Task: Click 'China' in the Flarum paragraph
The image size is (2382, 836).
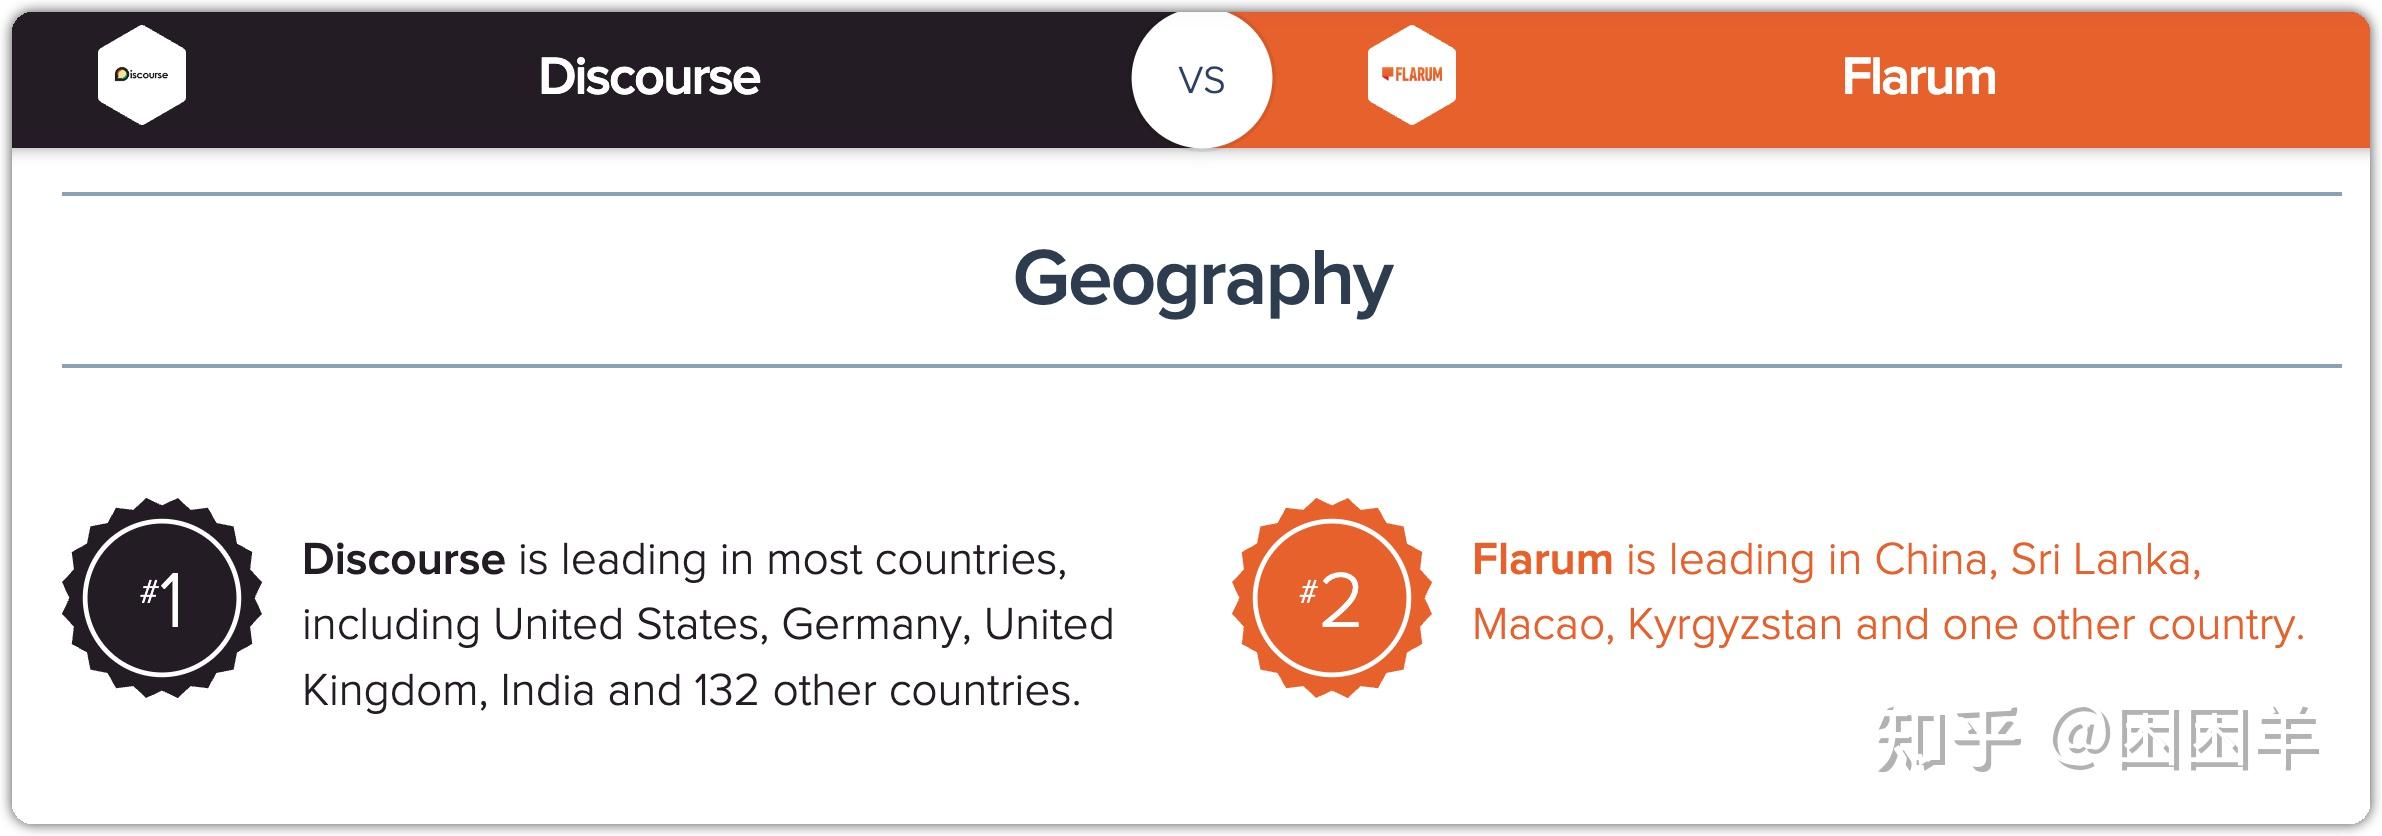Action: 1930,559
